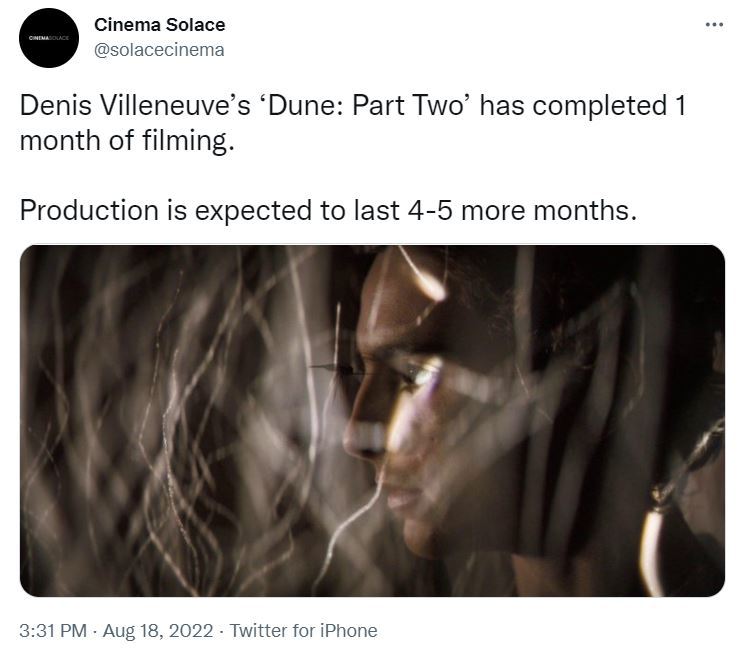Click the blurred strands on photo's left side

click(150, 420)
